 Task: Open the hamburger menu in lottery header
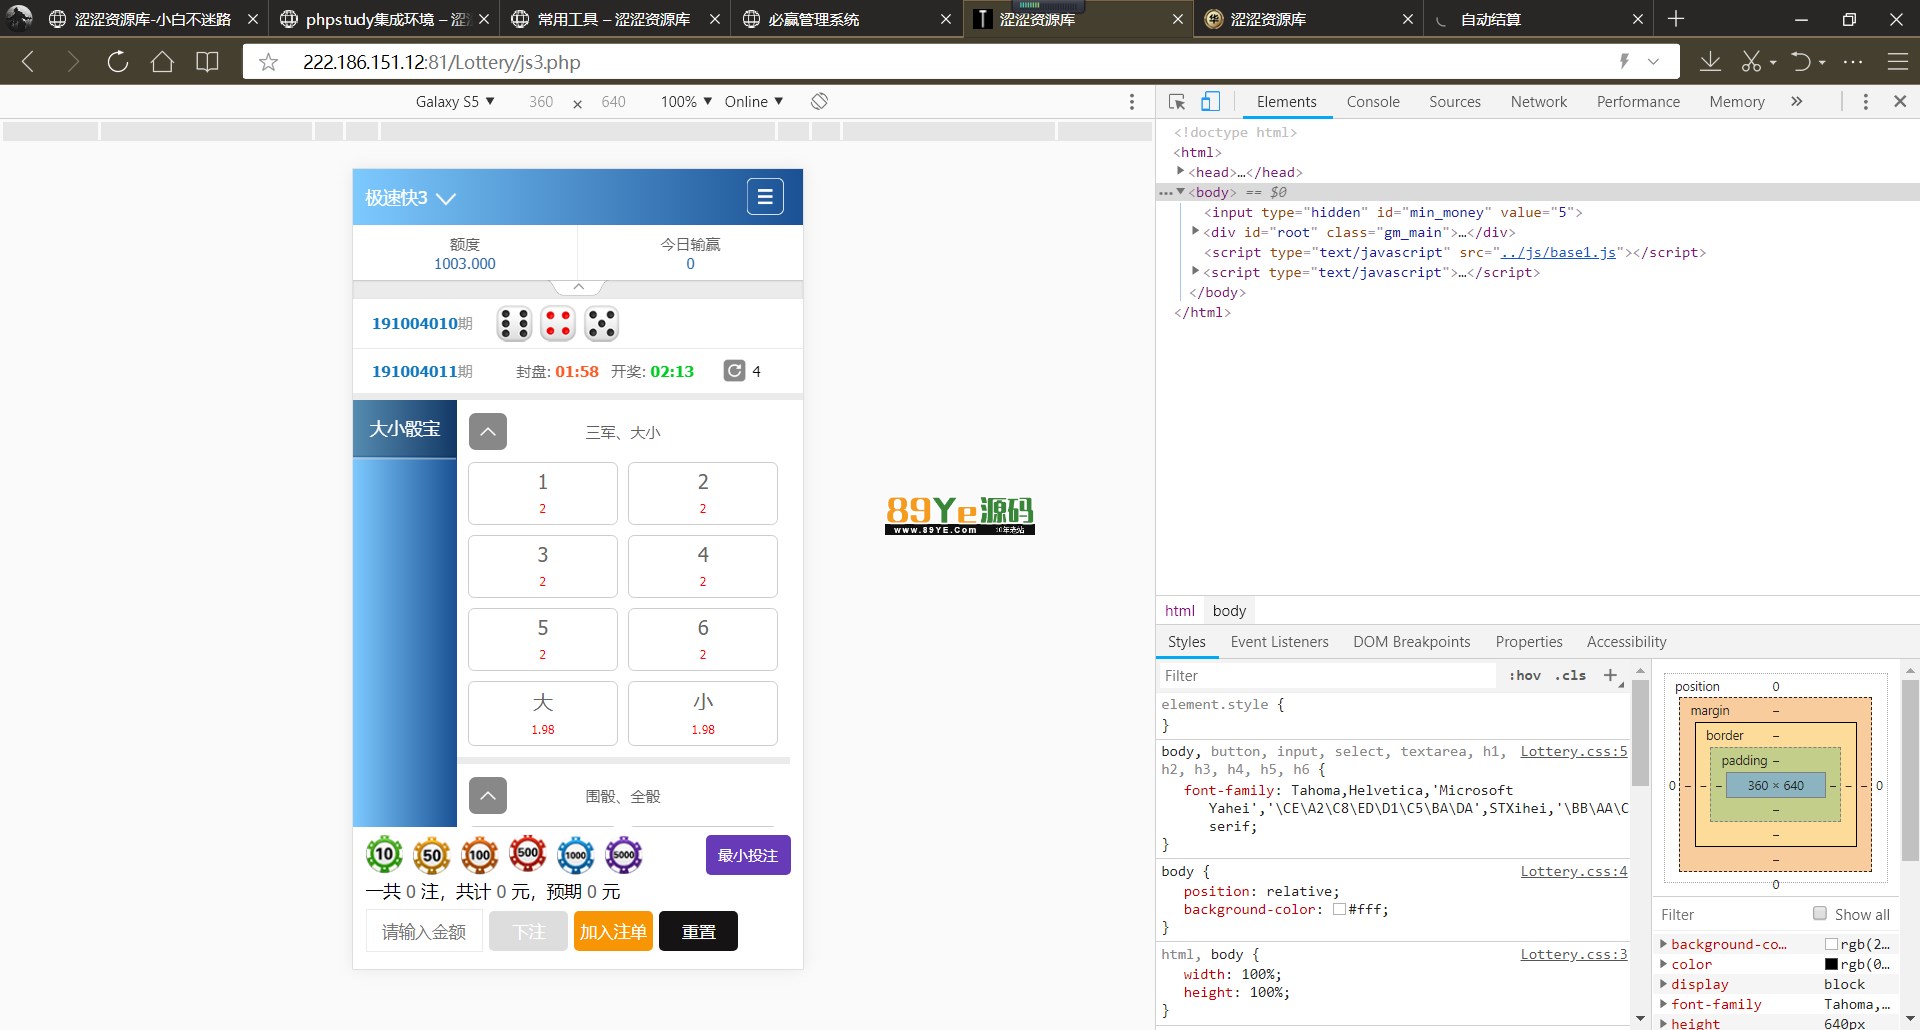(x=765, y=197)
